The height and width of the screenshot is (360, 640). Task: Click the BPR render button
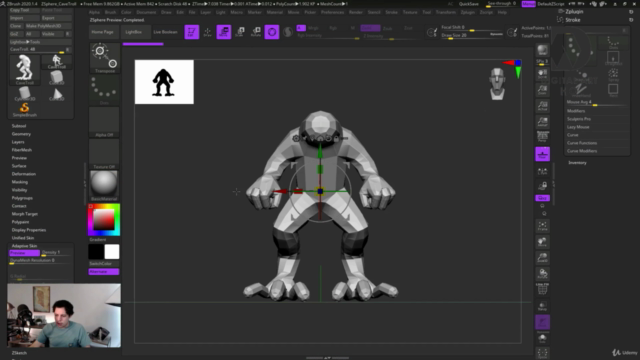(542, 50)
